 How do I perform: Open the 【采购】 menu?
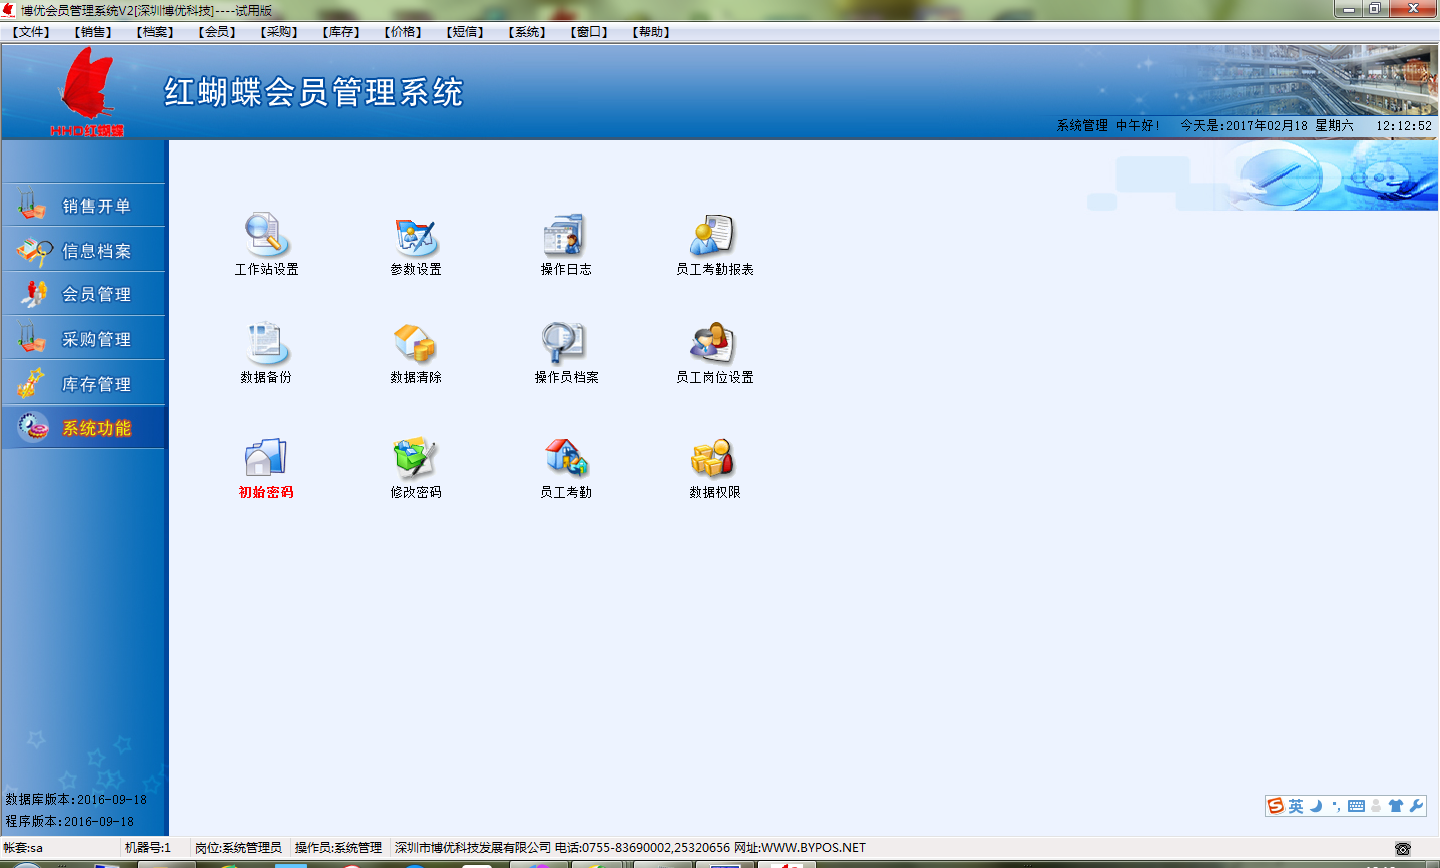[280, 32]
